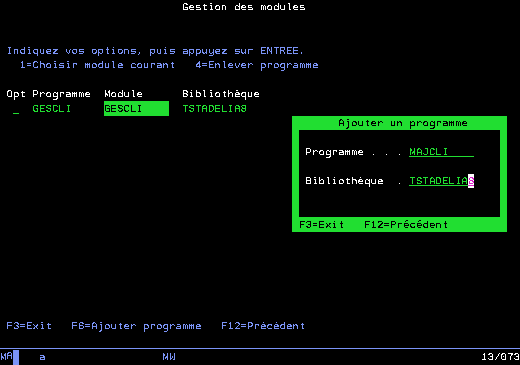Click F3=Exit in the popup window
520x365 pixels.
pyautogui.click(x=322, y=225)
